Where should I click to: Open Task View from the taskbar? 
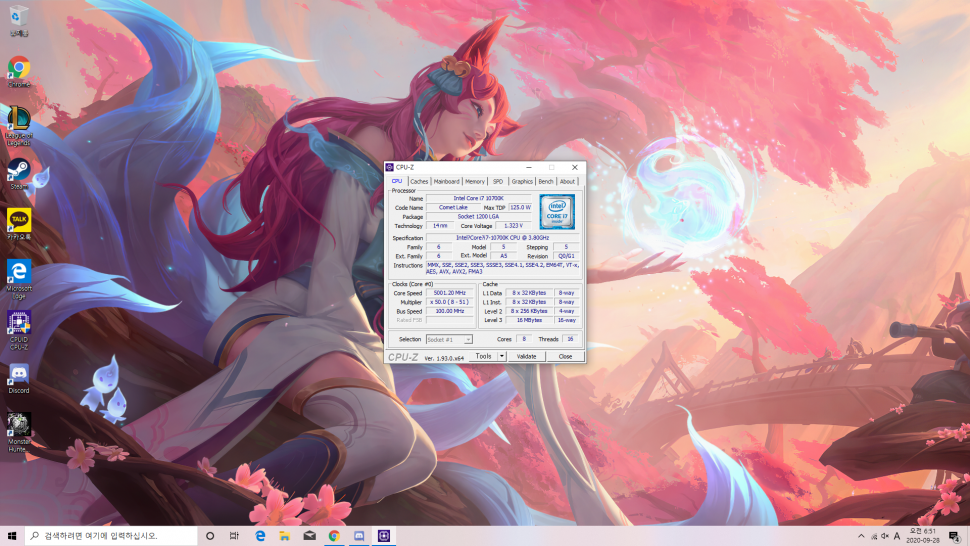[234, 535]
